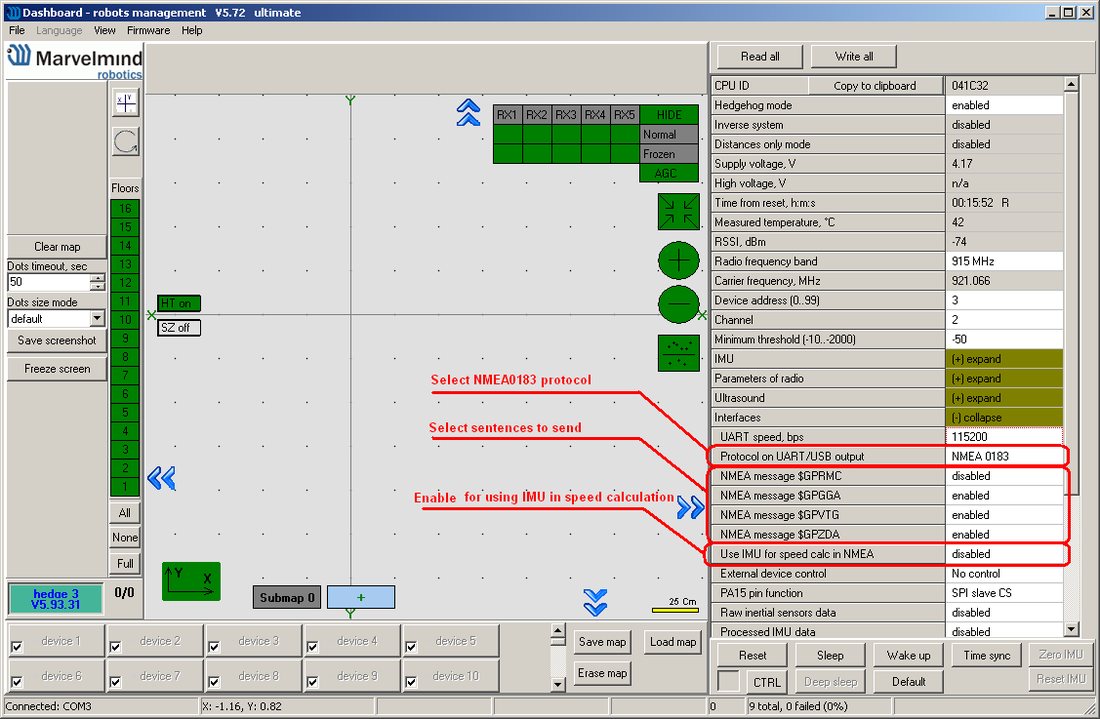
Task: Click the RX2 signal cell
Action: click(537, 114)
